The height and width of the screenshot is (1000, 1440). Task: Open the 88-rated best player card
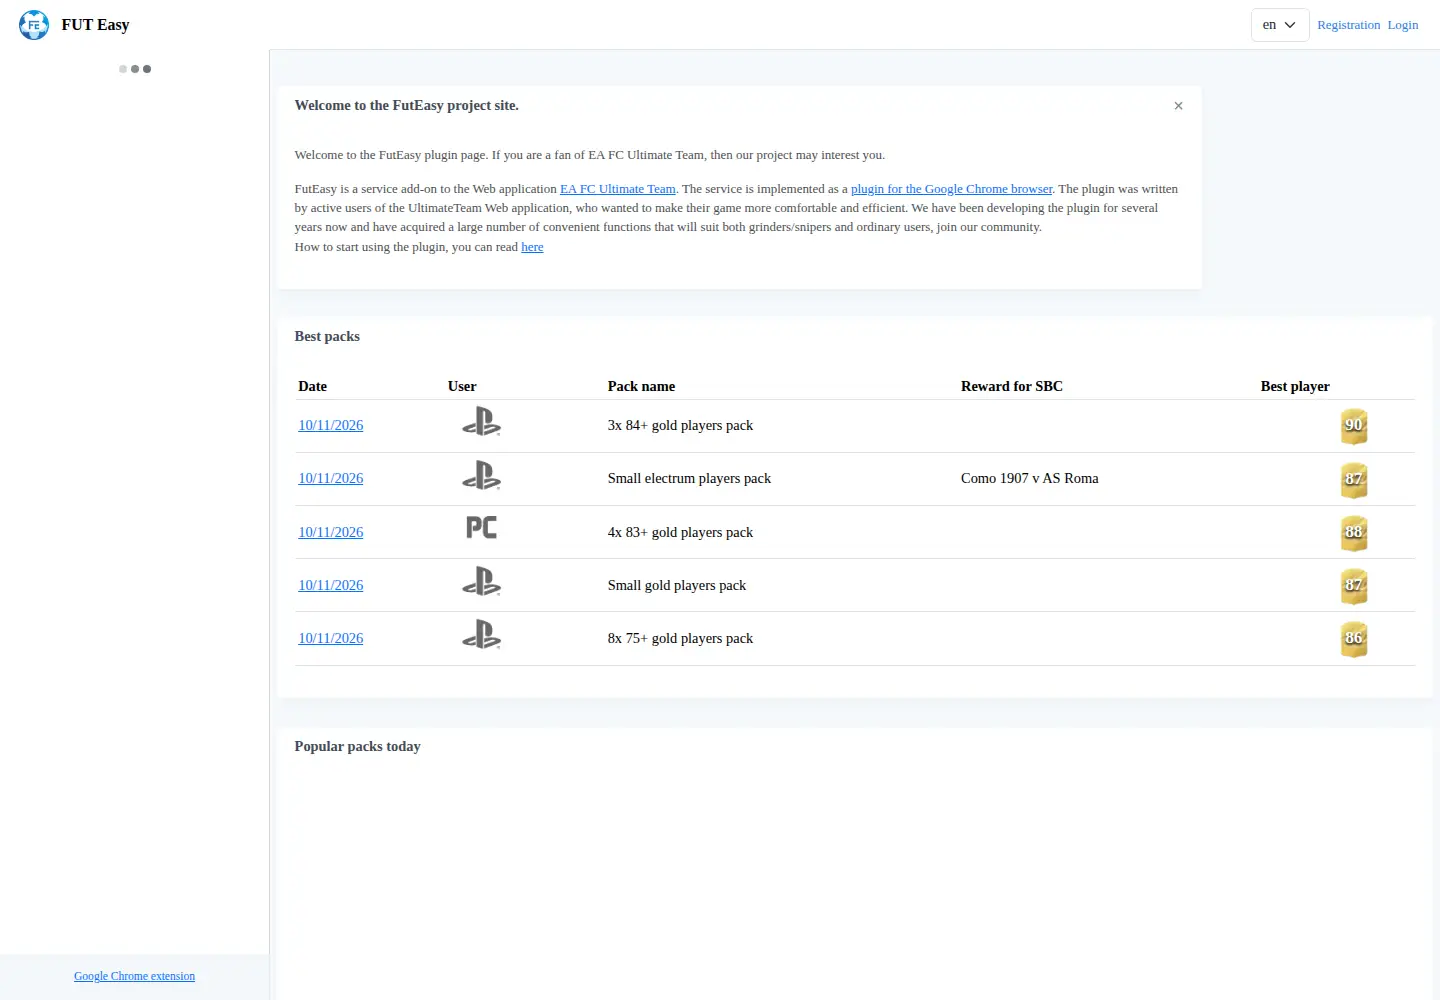(1354, 533)
